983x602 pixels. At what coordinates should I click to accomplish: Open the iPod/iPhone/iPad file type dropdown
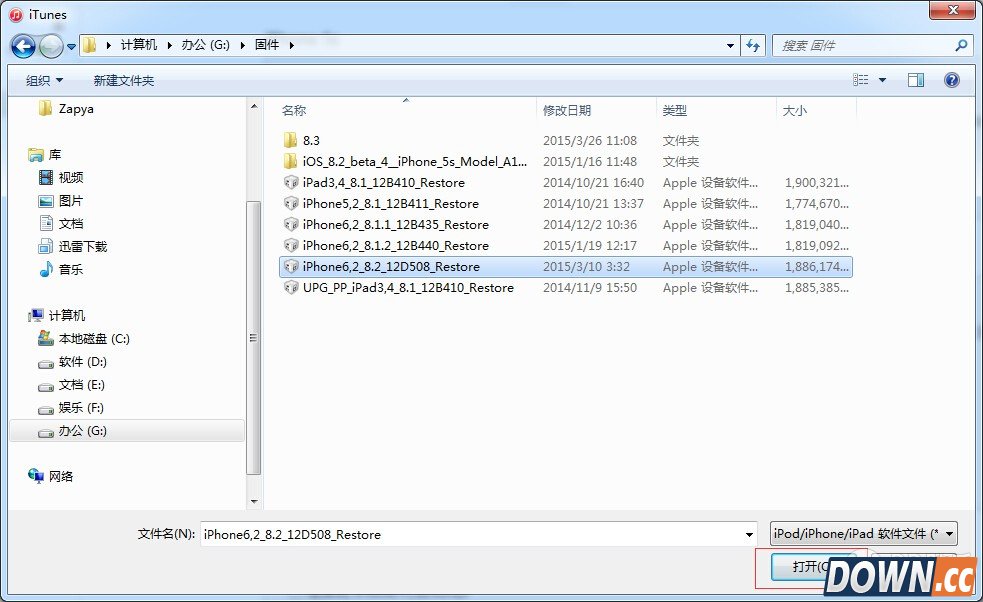(862, 533)
